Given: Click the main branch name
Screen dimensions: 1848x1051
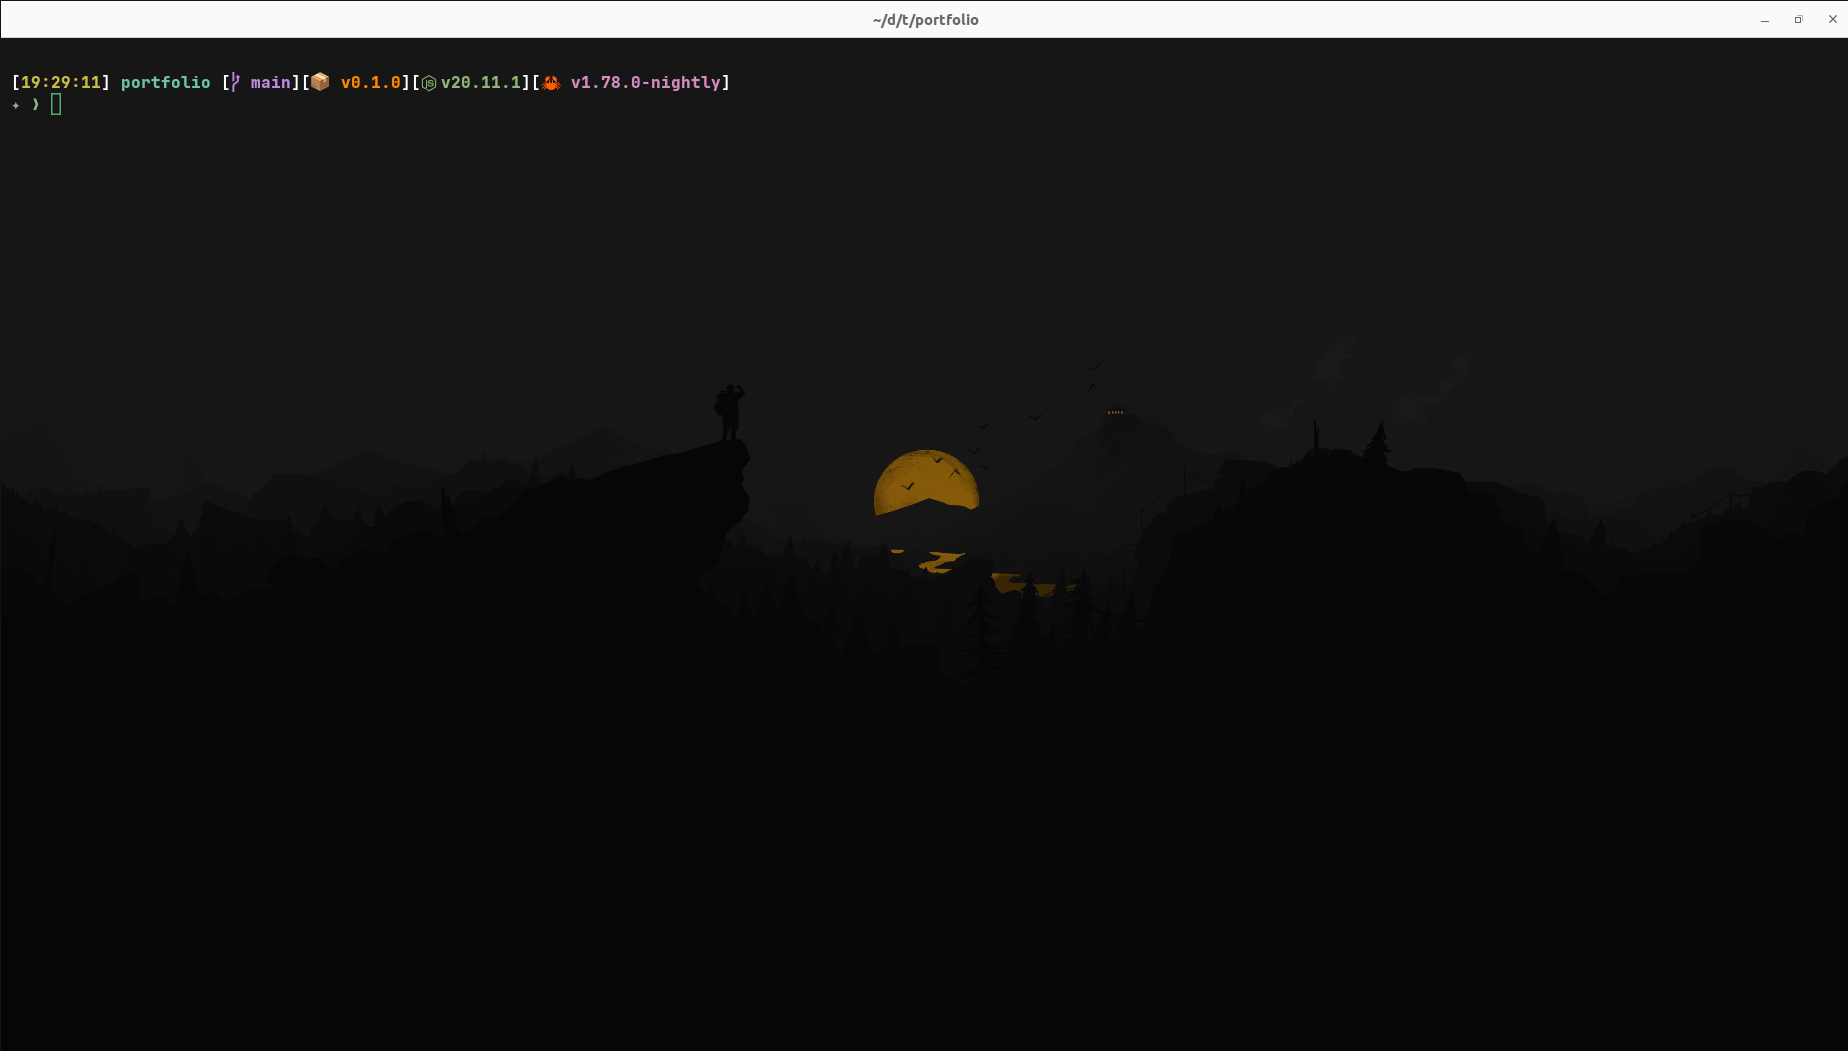Looking at the screenshot, I should tap(270, 83).
